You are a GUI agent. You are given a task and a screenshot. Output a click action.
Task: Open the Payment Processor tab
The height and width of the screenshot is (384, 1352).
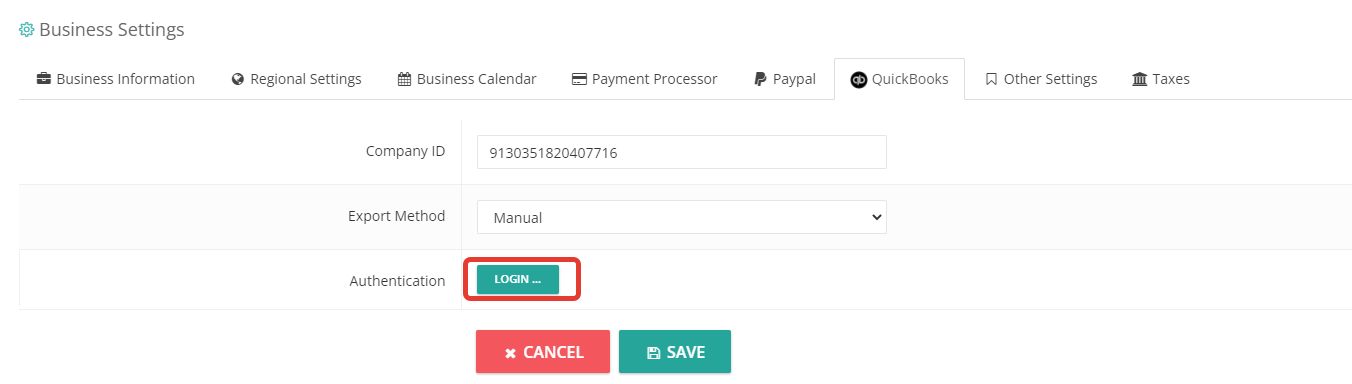[x=645, y=79]
